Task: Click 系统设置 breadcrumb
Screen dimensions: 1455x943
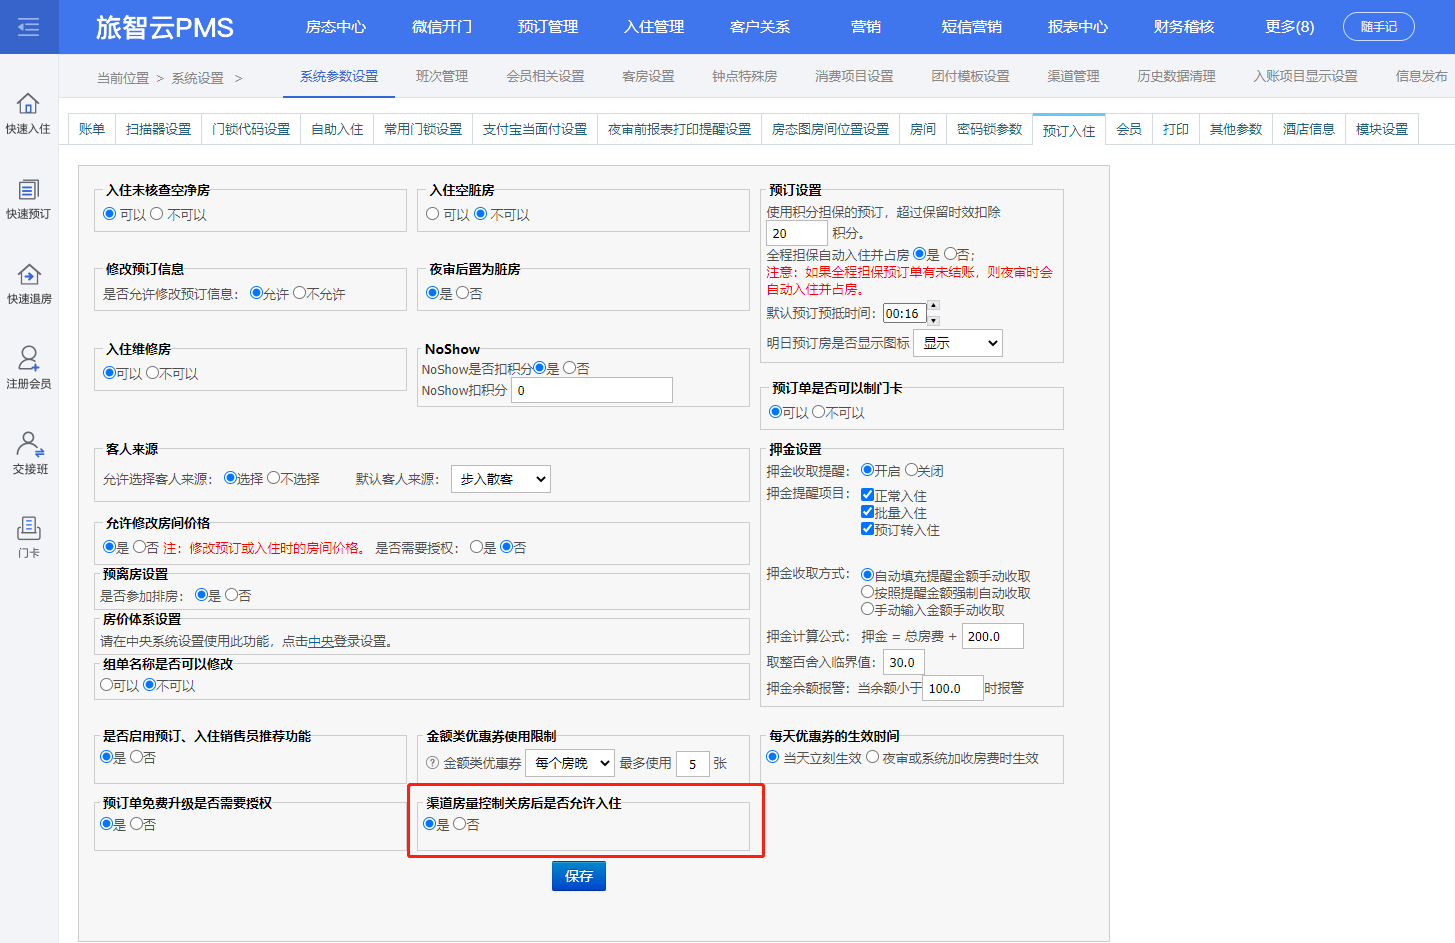Action: (197, 78)
